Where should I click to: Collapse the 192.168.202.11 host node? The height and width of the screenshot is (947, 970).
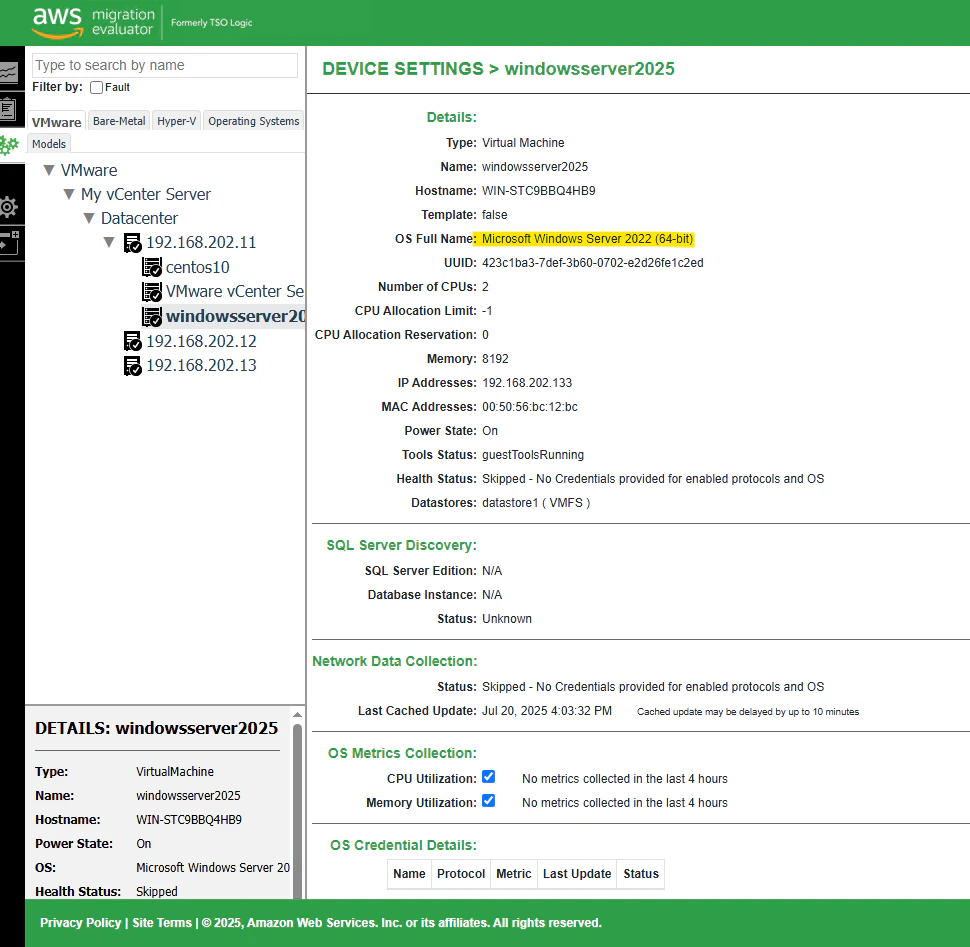[x=109, y=242]
